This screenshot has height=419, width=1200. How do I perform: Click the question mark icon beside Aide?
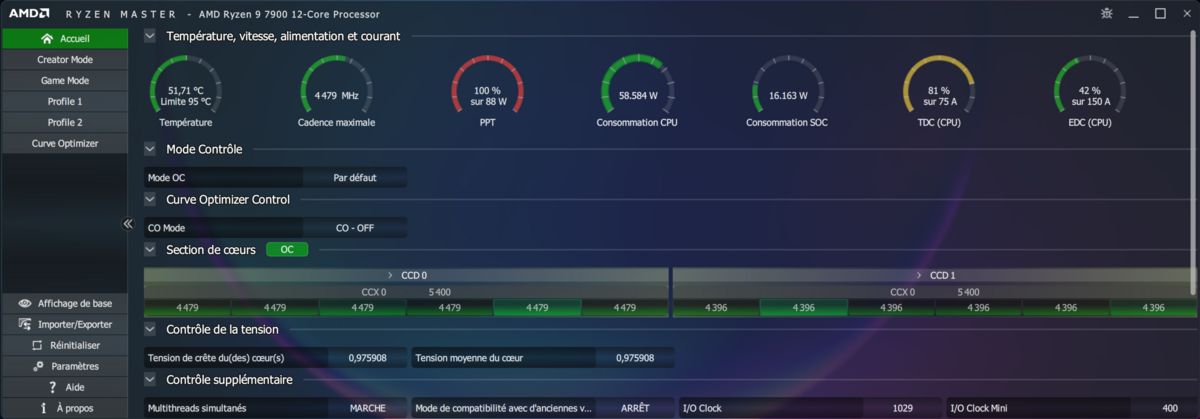(52, 387)
